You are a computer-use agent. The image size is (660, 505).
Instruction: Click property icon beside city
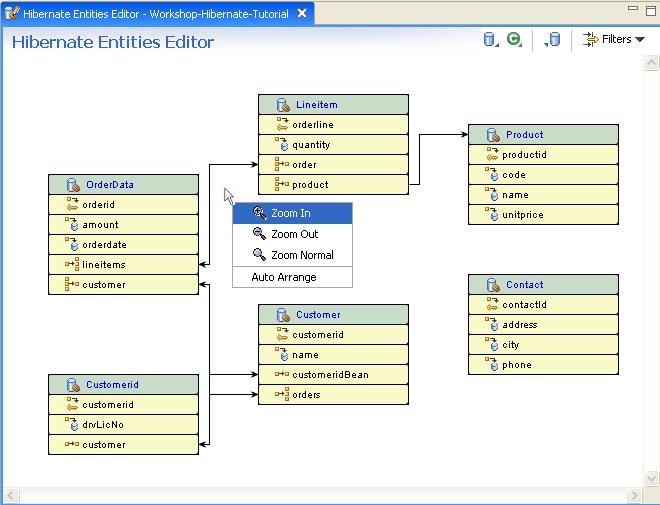point(492,344)
